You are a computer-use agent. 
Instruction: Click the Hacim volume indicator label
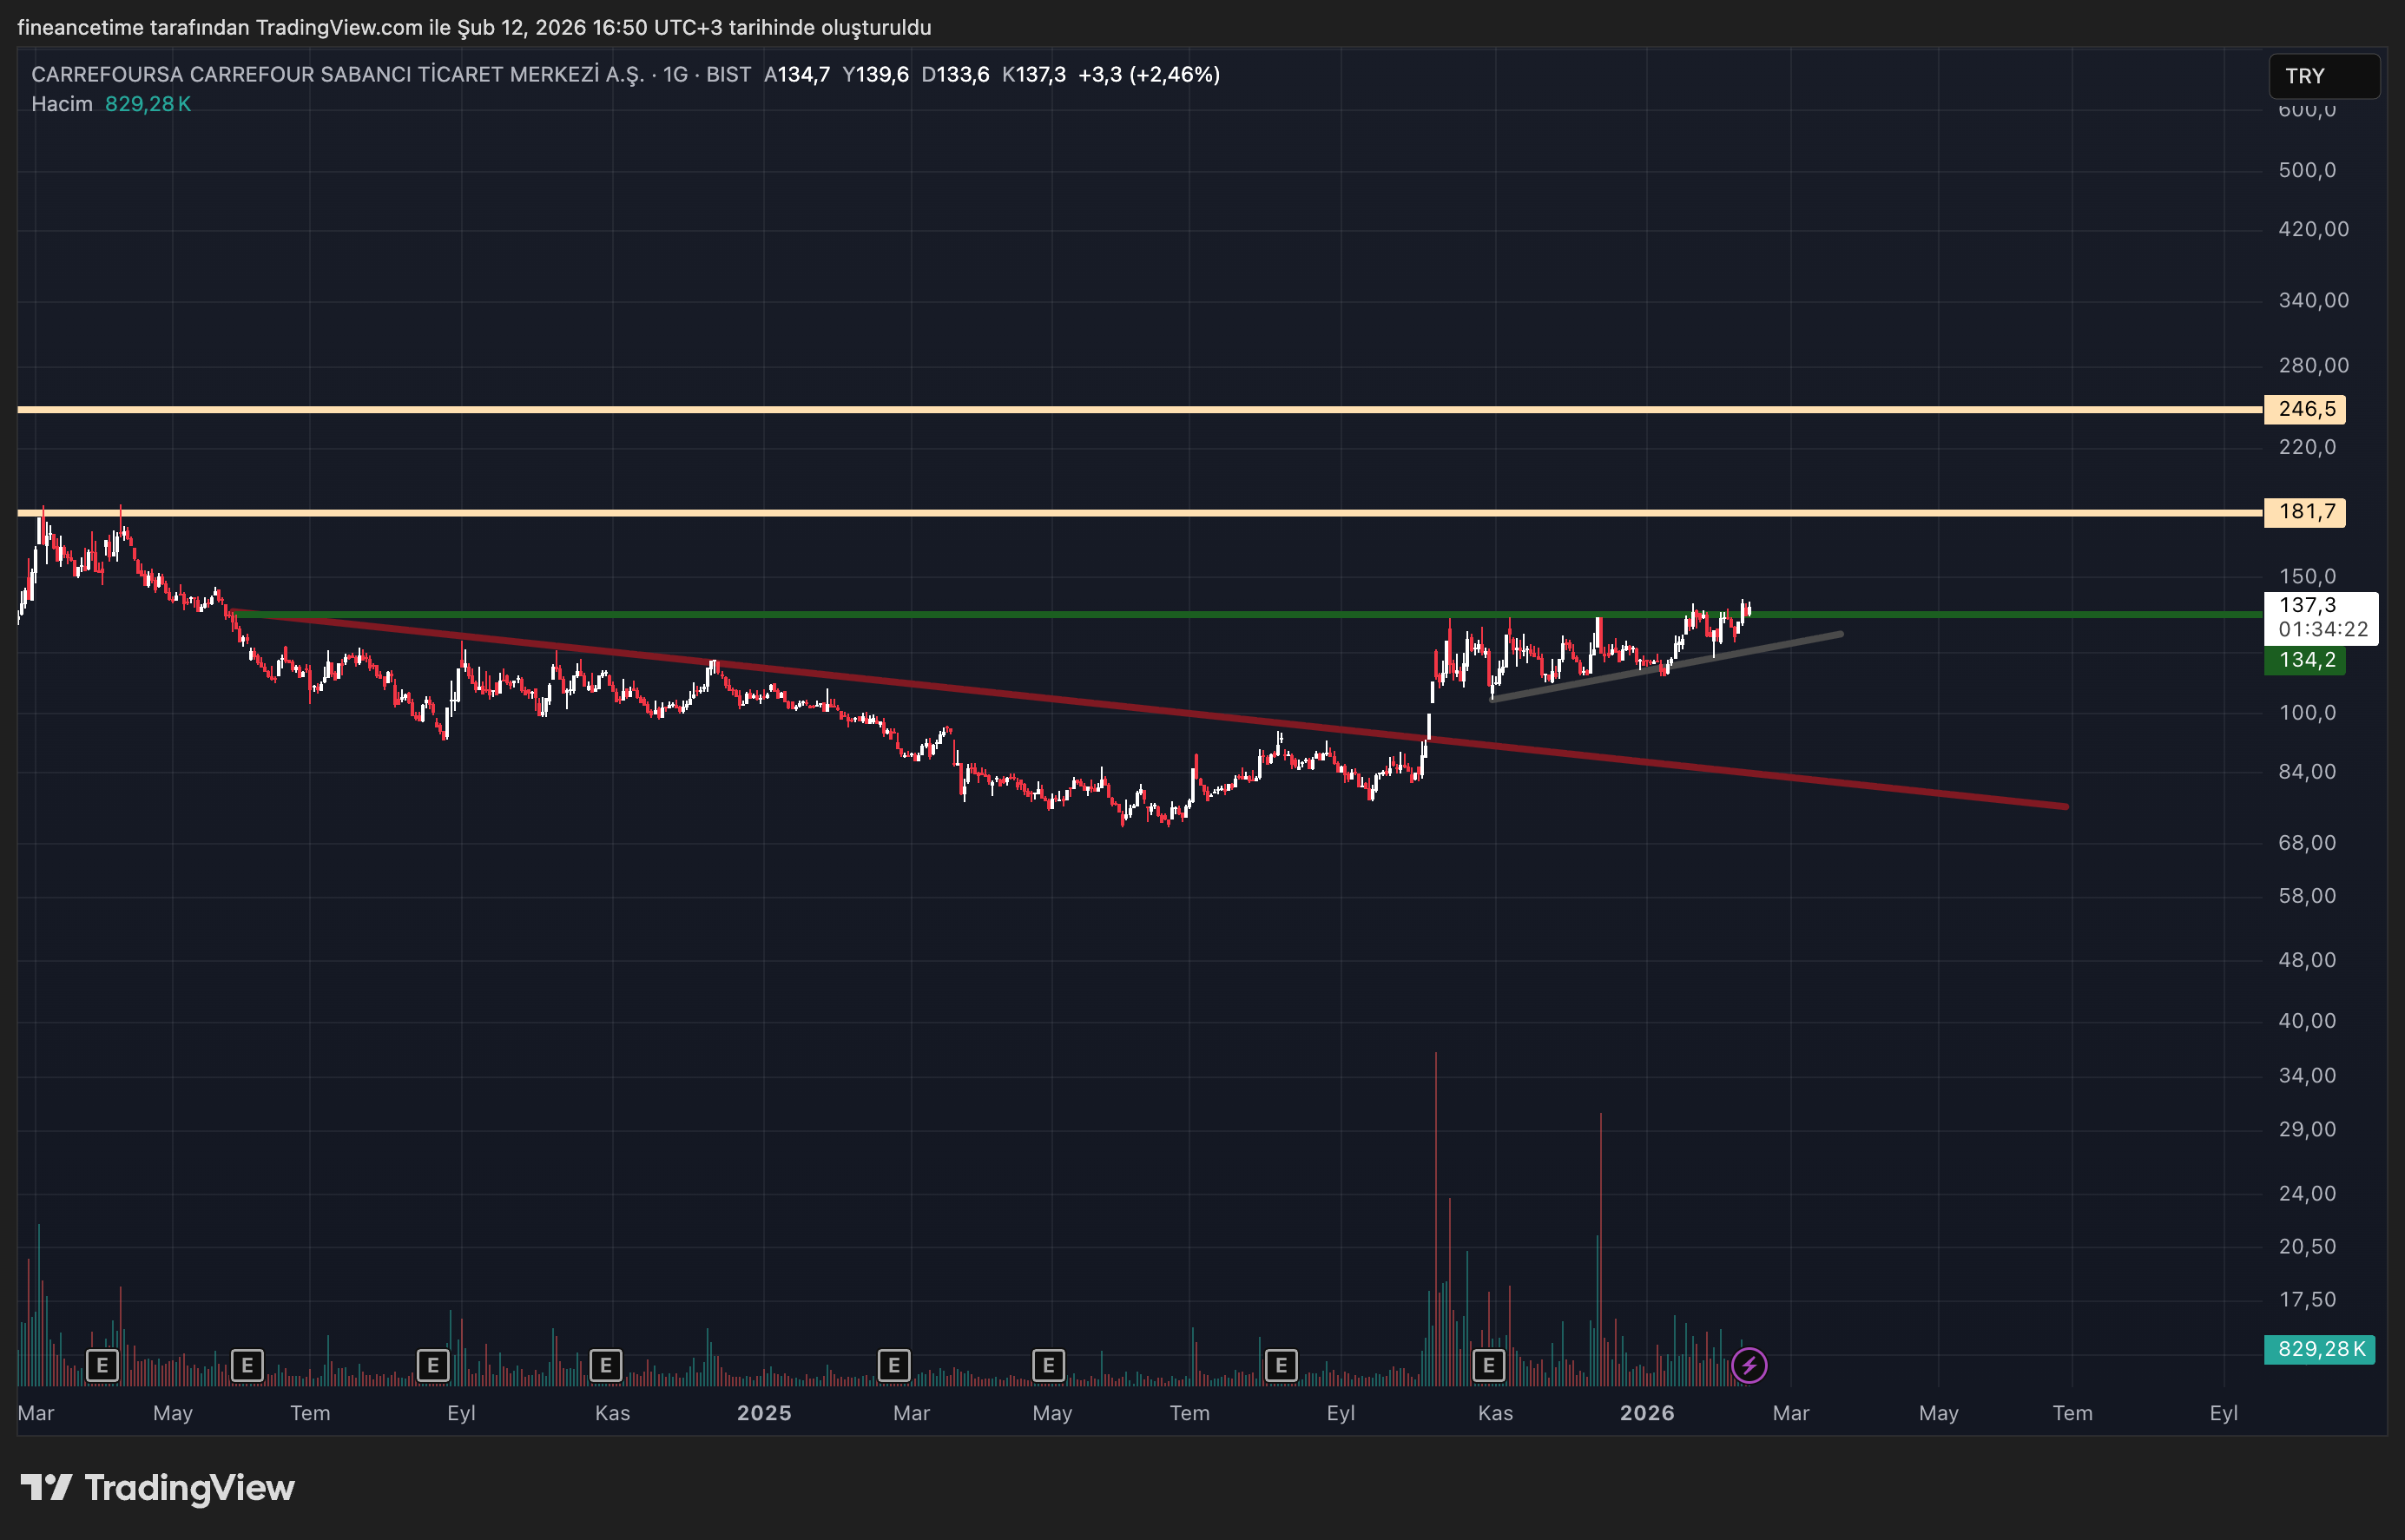click(61, 104)
